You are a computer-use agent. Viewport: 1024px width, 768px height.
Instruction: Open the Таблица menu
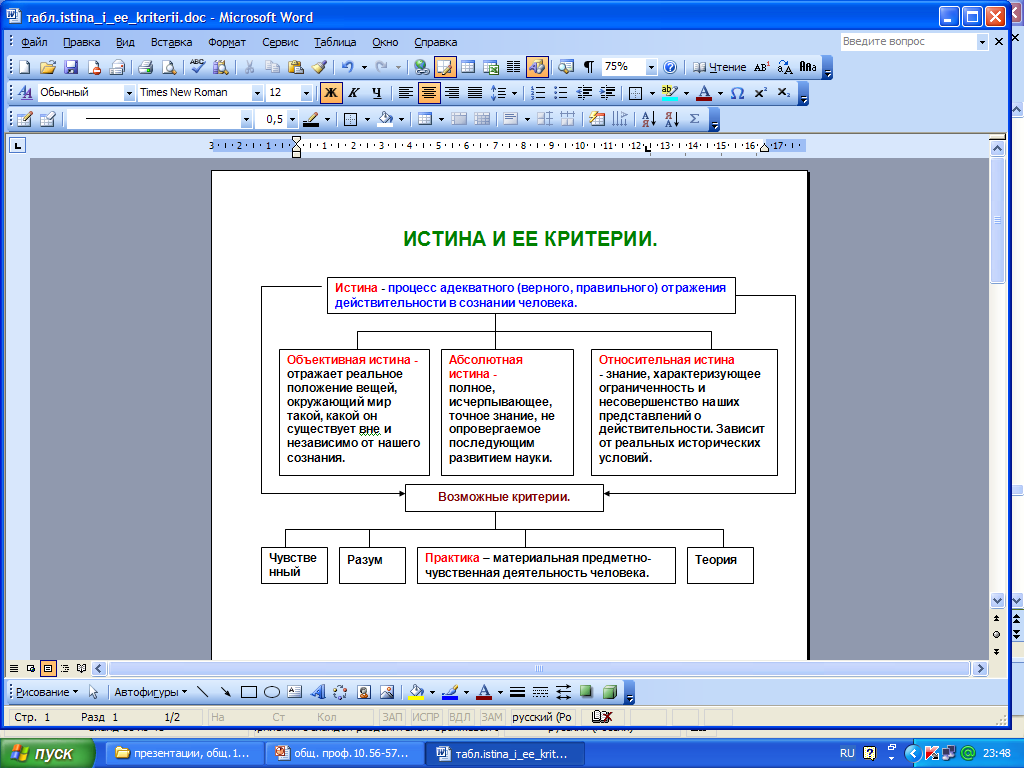point(335,42)
